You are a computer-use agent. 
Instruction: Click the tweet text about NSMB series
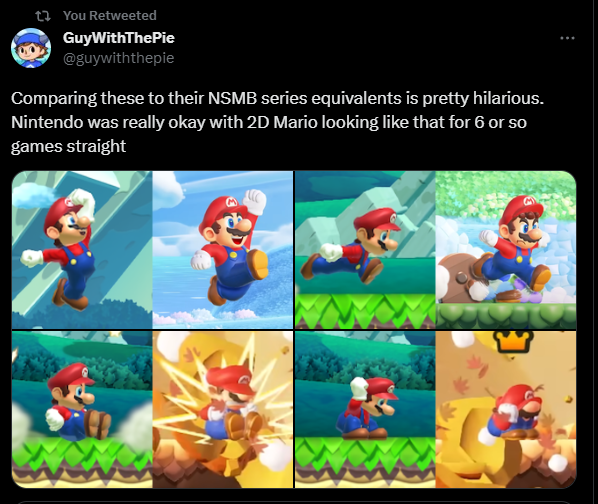tap(277, 122)
